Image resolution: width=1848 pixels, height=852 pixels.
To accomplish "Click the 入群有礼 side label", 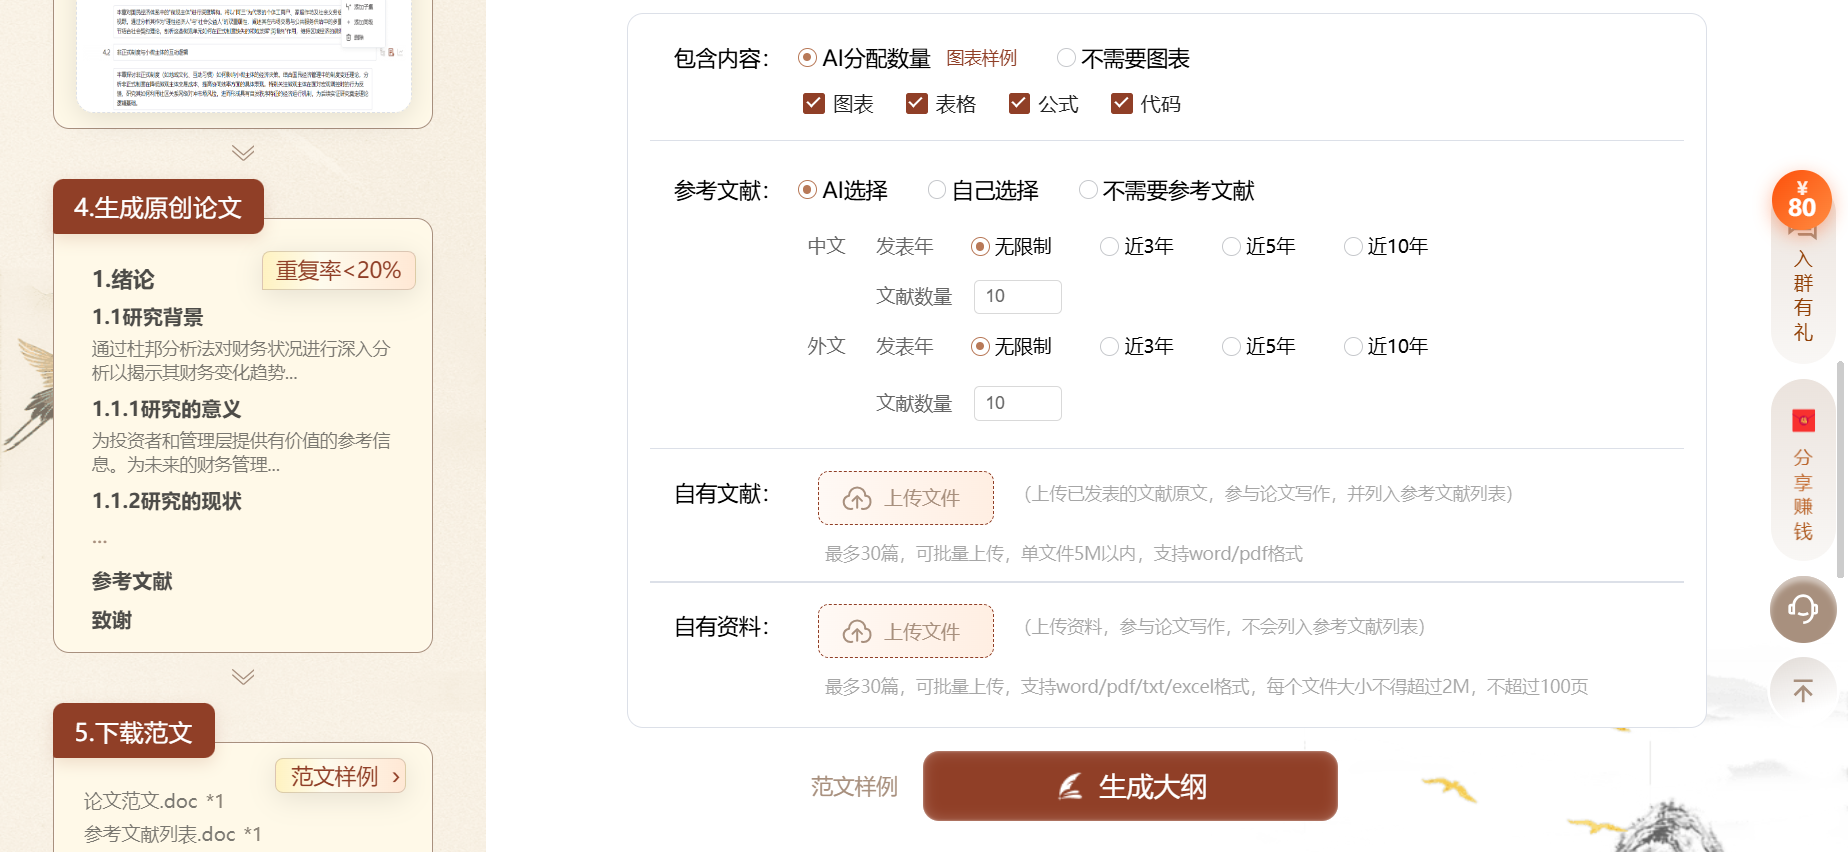I will [x=1803, y=296].
